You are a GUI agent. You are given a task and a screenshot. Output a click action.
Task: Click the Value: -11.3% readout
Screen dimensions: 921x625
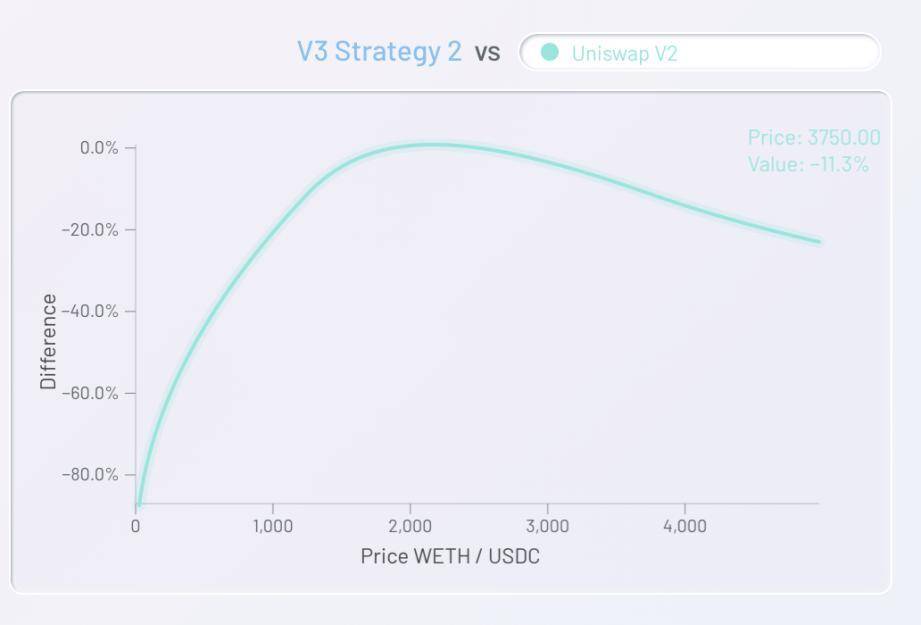coord(808,164)
